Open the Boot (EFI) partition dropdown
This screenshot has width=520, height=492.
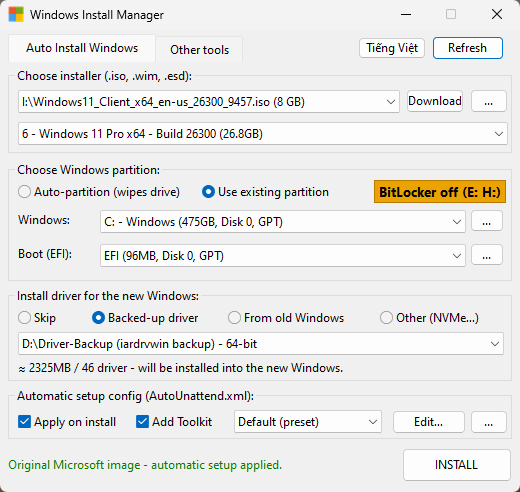283,256
